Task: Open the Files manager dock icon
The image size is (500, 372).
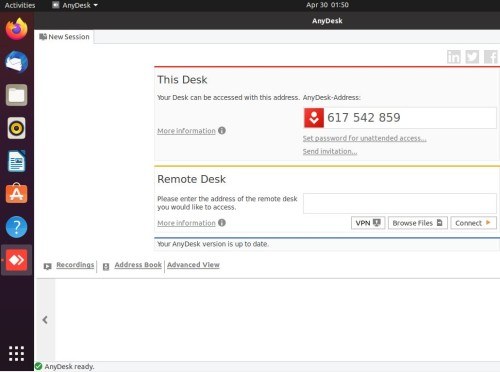Action: [x=16, y=95]
